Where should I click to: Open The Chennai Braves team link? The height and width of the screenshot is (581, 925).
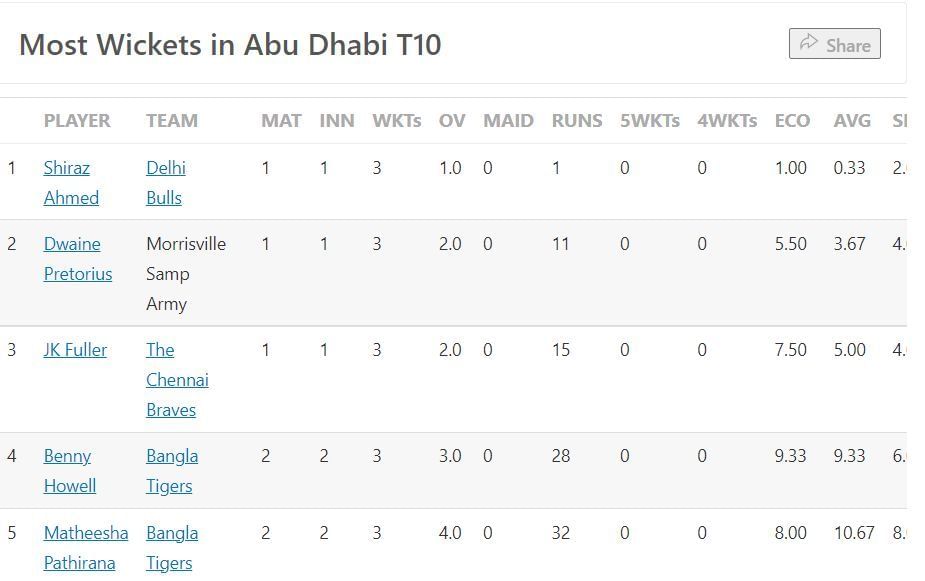tap(177, 380)
